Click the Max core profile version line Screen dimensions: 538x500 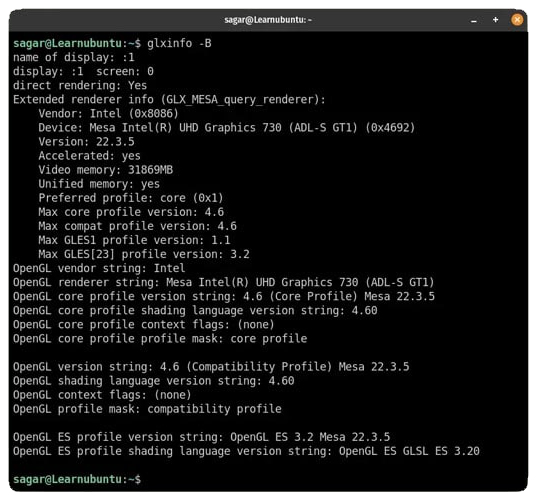click(131, 212)
